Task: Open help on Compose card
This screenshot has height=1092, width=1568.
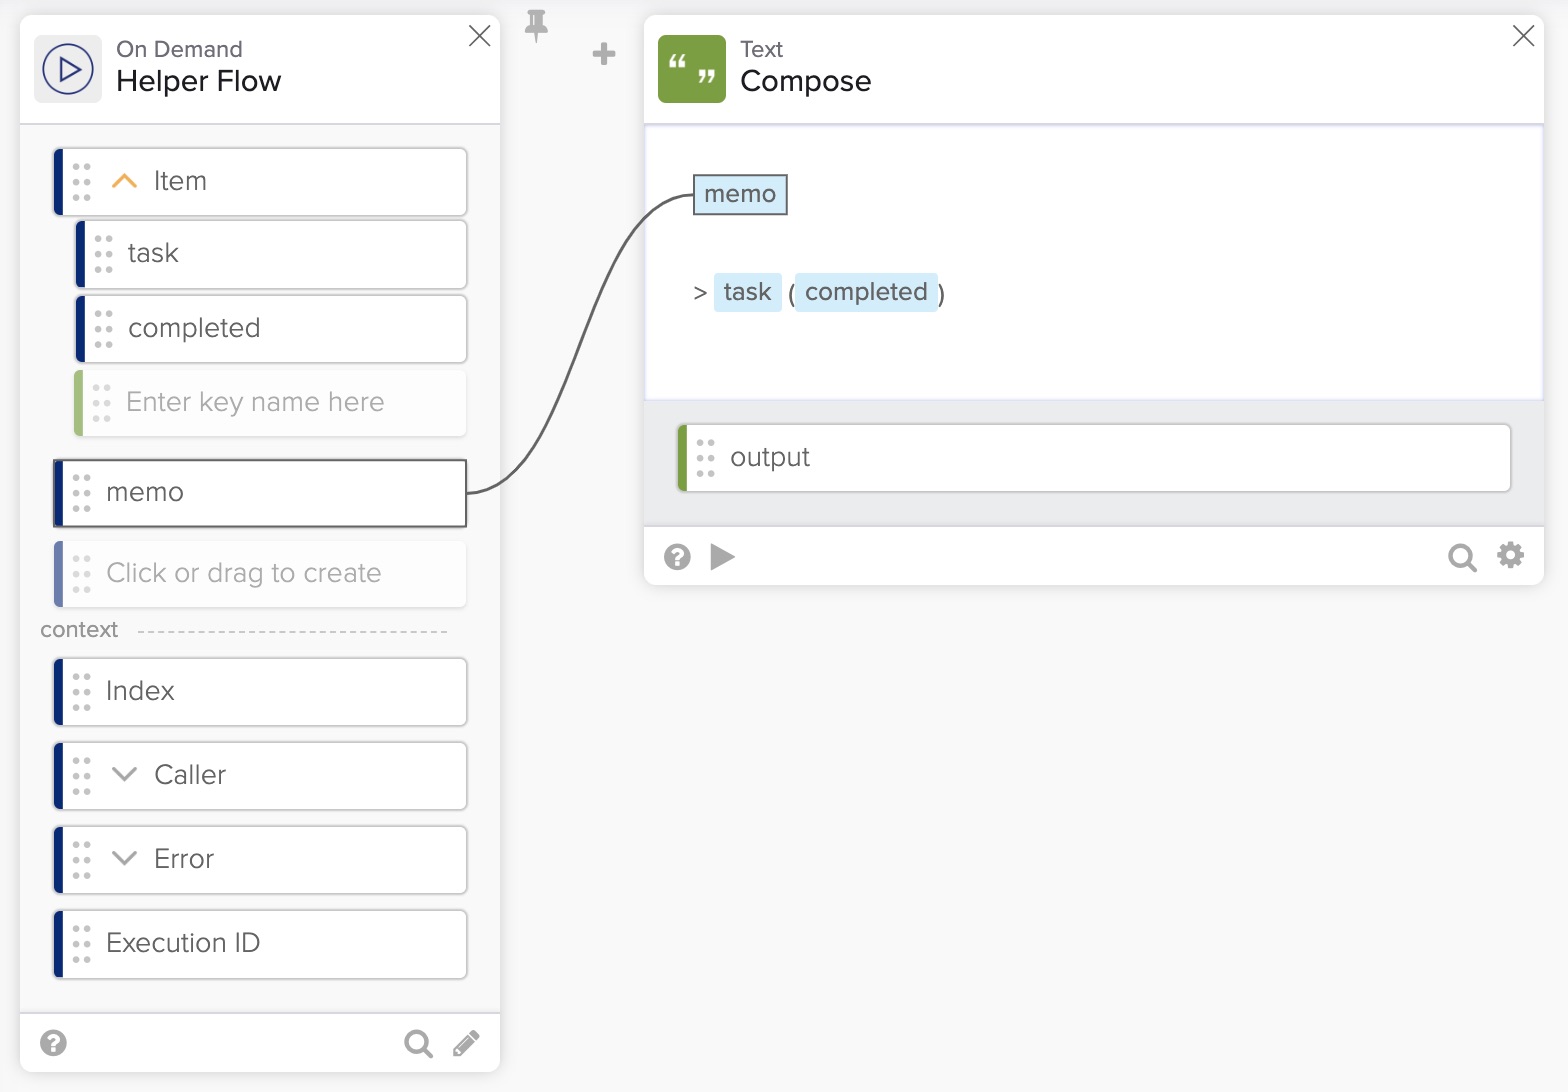Action: 677,557
